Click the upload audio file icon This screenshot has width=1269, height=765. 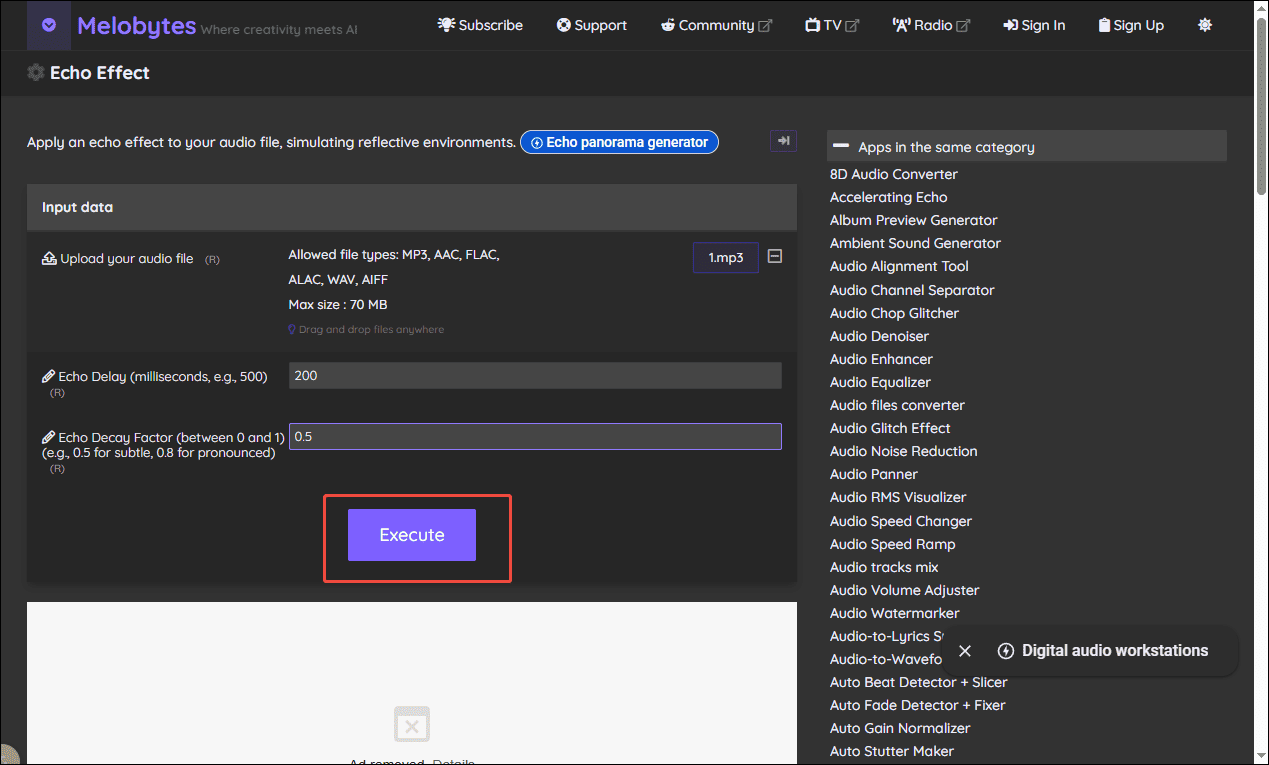[x=48, y=257]
